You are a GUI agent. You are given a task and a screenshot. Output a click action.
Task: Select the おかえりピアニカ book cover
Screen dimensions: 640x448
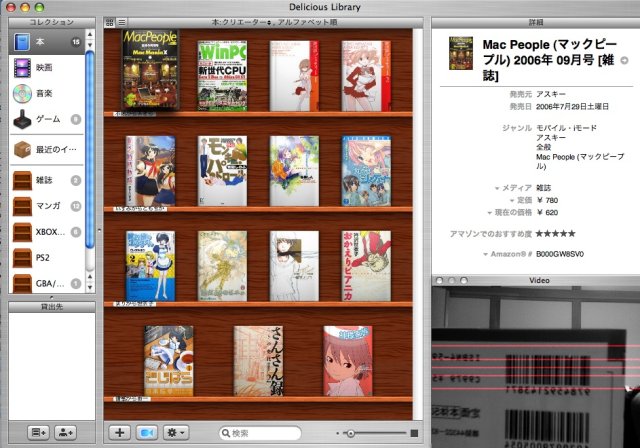pyautogui.click(x=366, y=266)
